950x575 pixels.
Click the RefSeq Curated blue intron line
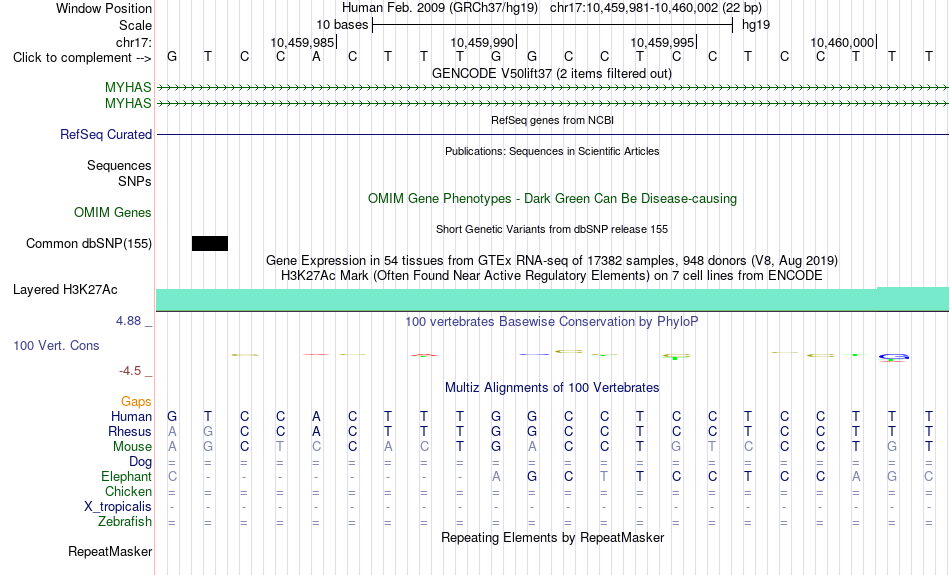pyautogui.click(x=553, y=135)
